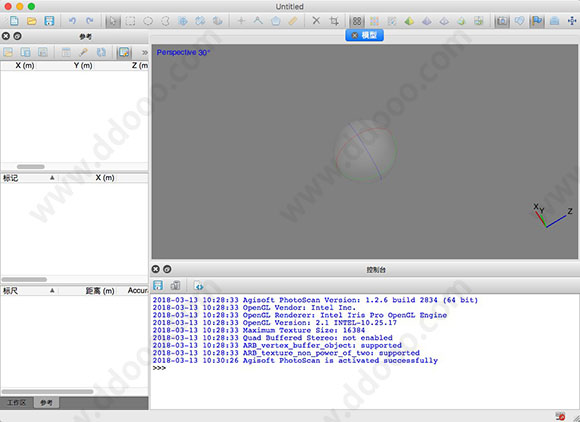Open reference settings table icon
580x422 pixels.
point(66,52)
